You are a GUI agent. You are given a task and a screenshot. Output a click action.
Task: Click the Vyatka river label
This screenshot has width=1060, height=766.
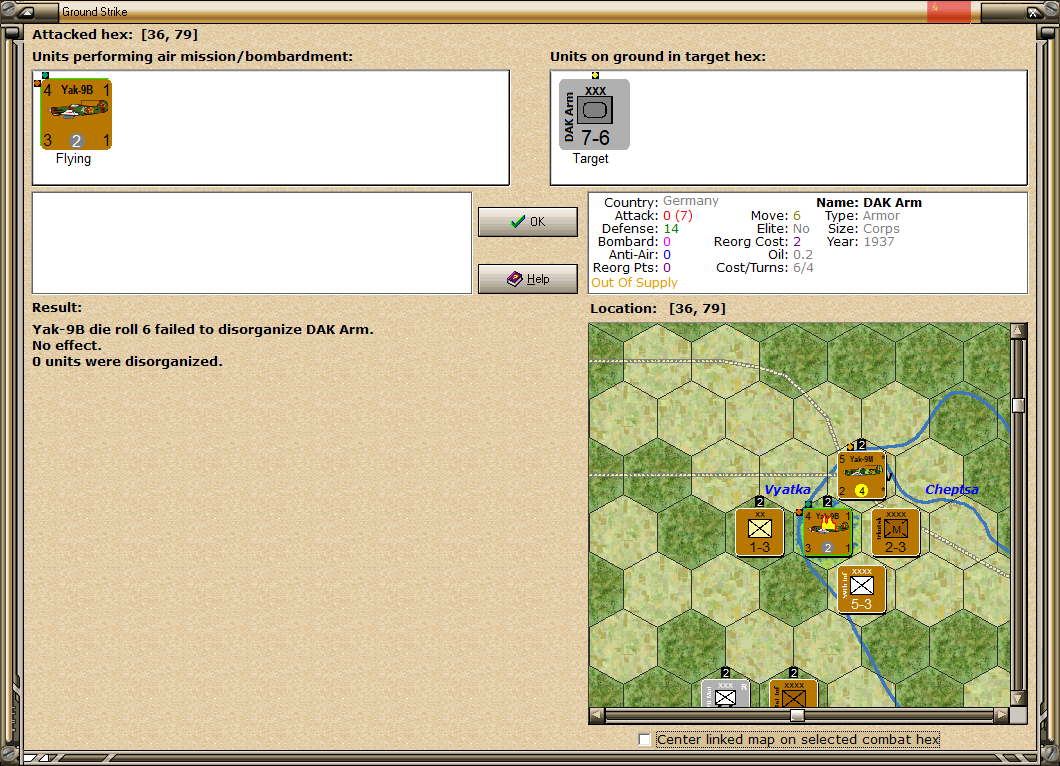(787, 489)
